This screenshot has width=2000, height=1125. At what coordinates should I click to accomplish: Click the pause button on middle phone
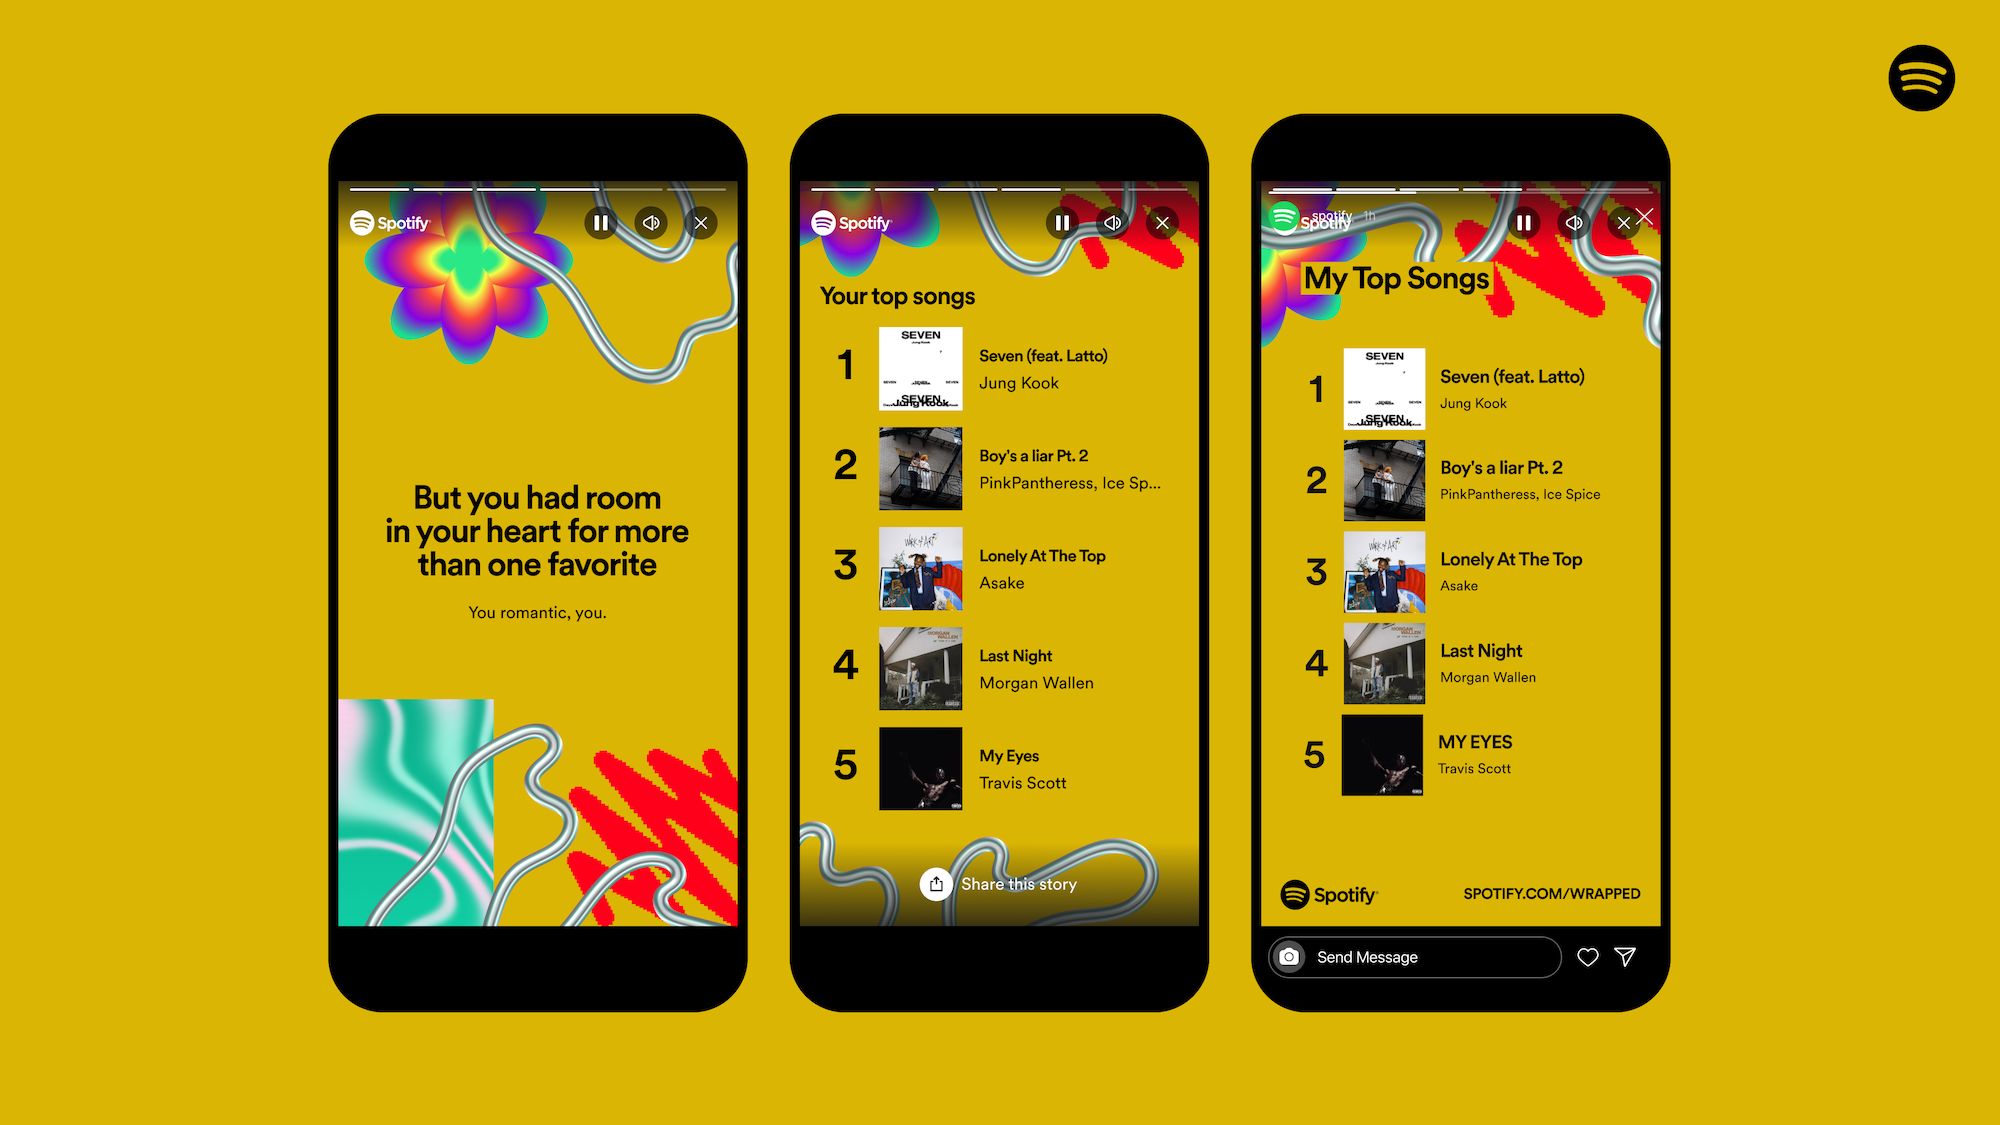point(1065,224)
